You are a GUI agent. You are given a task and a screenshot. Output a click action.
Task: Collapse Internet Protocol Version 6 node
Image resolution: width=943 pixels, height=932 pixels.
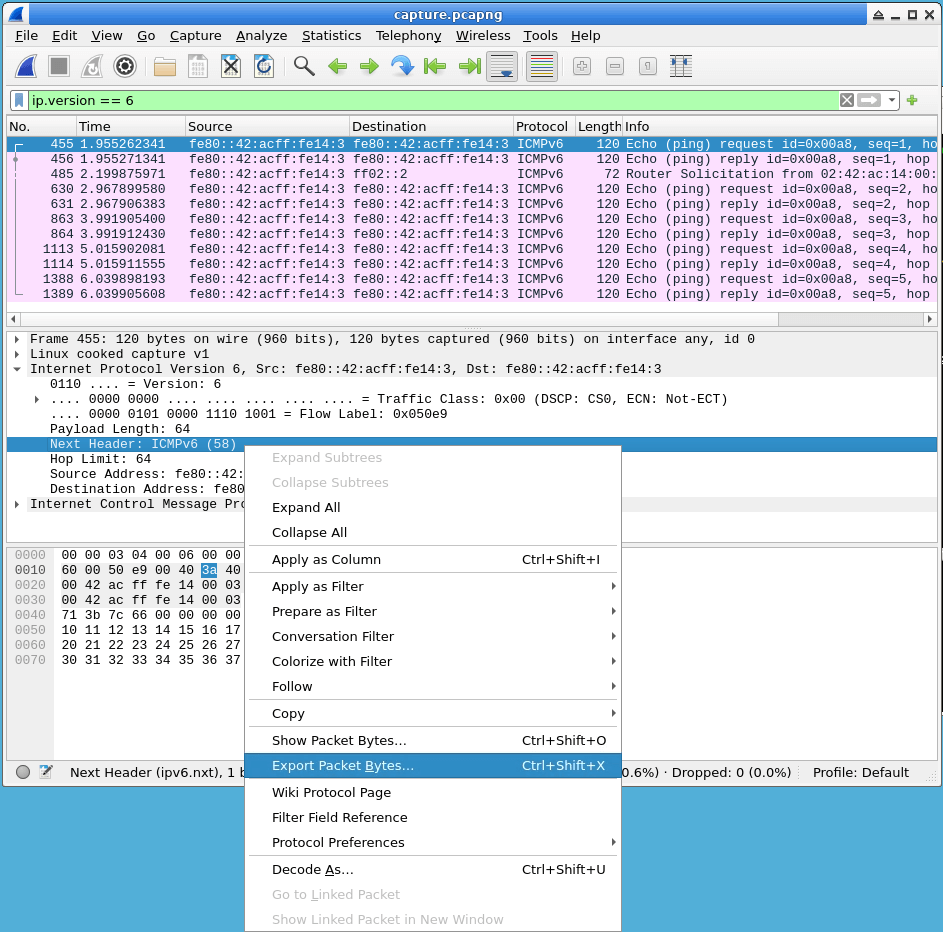17,369
